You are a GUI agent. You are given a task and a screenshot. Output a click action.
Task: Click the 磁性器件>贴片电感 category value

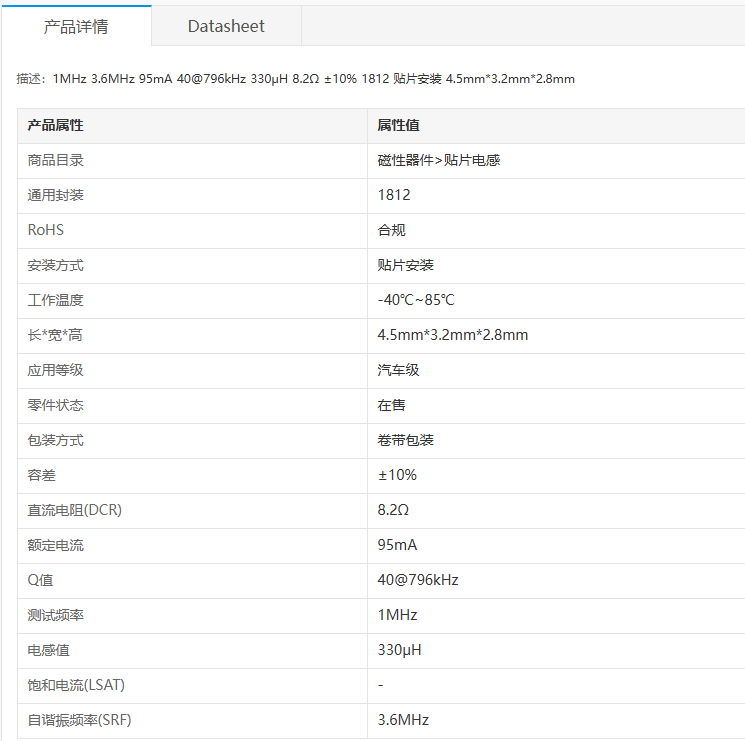click(x=439, y=161)
